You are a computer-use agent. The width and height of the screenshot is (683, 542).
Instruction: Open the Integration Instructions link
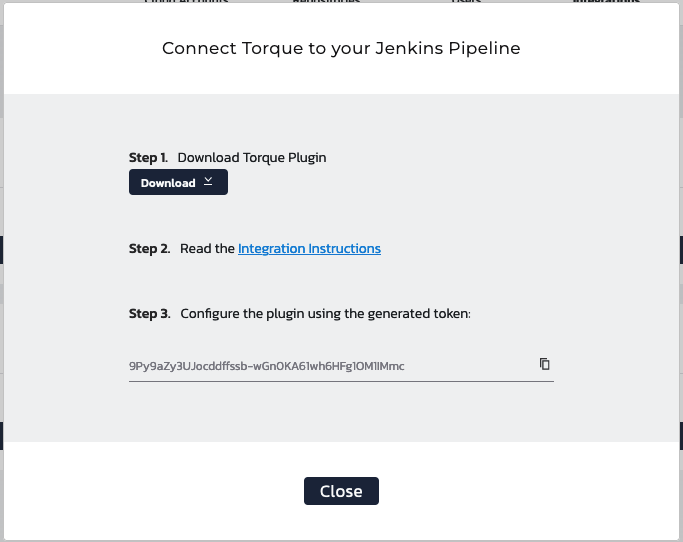pyautogui.click(x=309, y=248)
